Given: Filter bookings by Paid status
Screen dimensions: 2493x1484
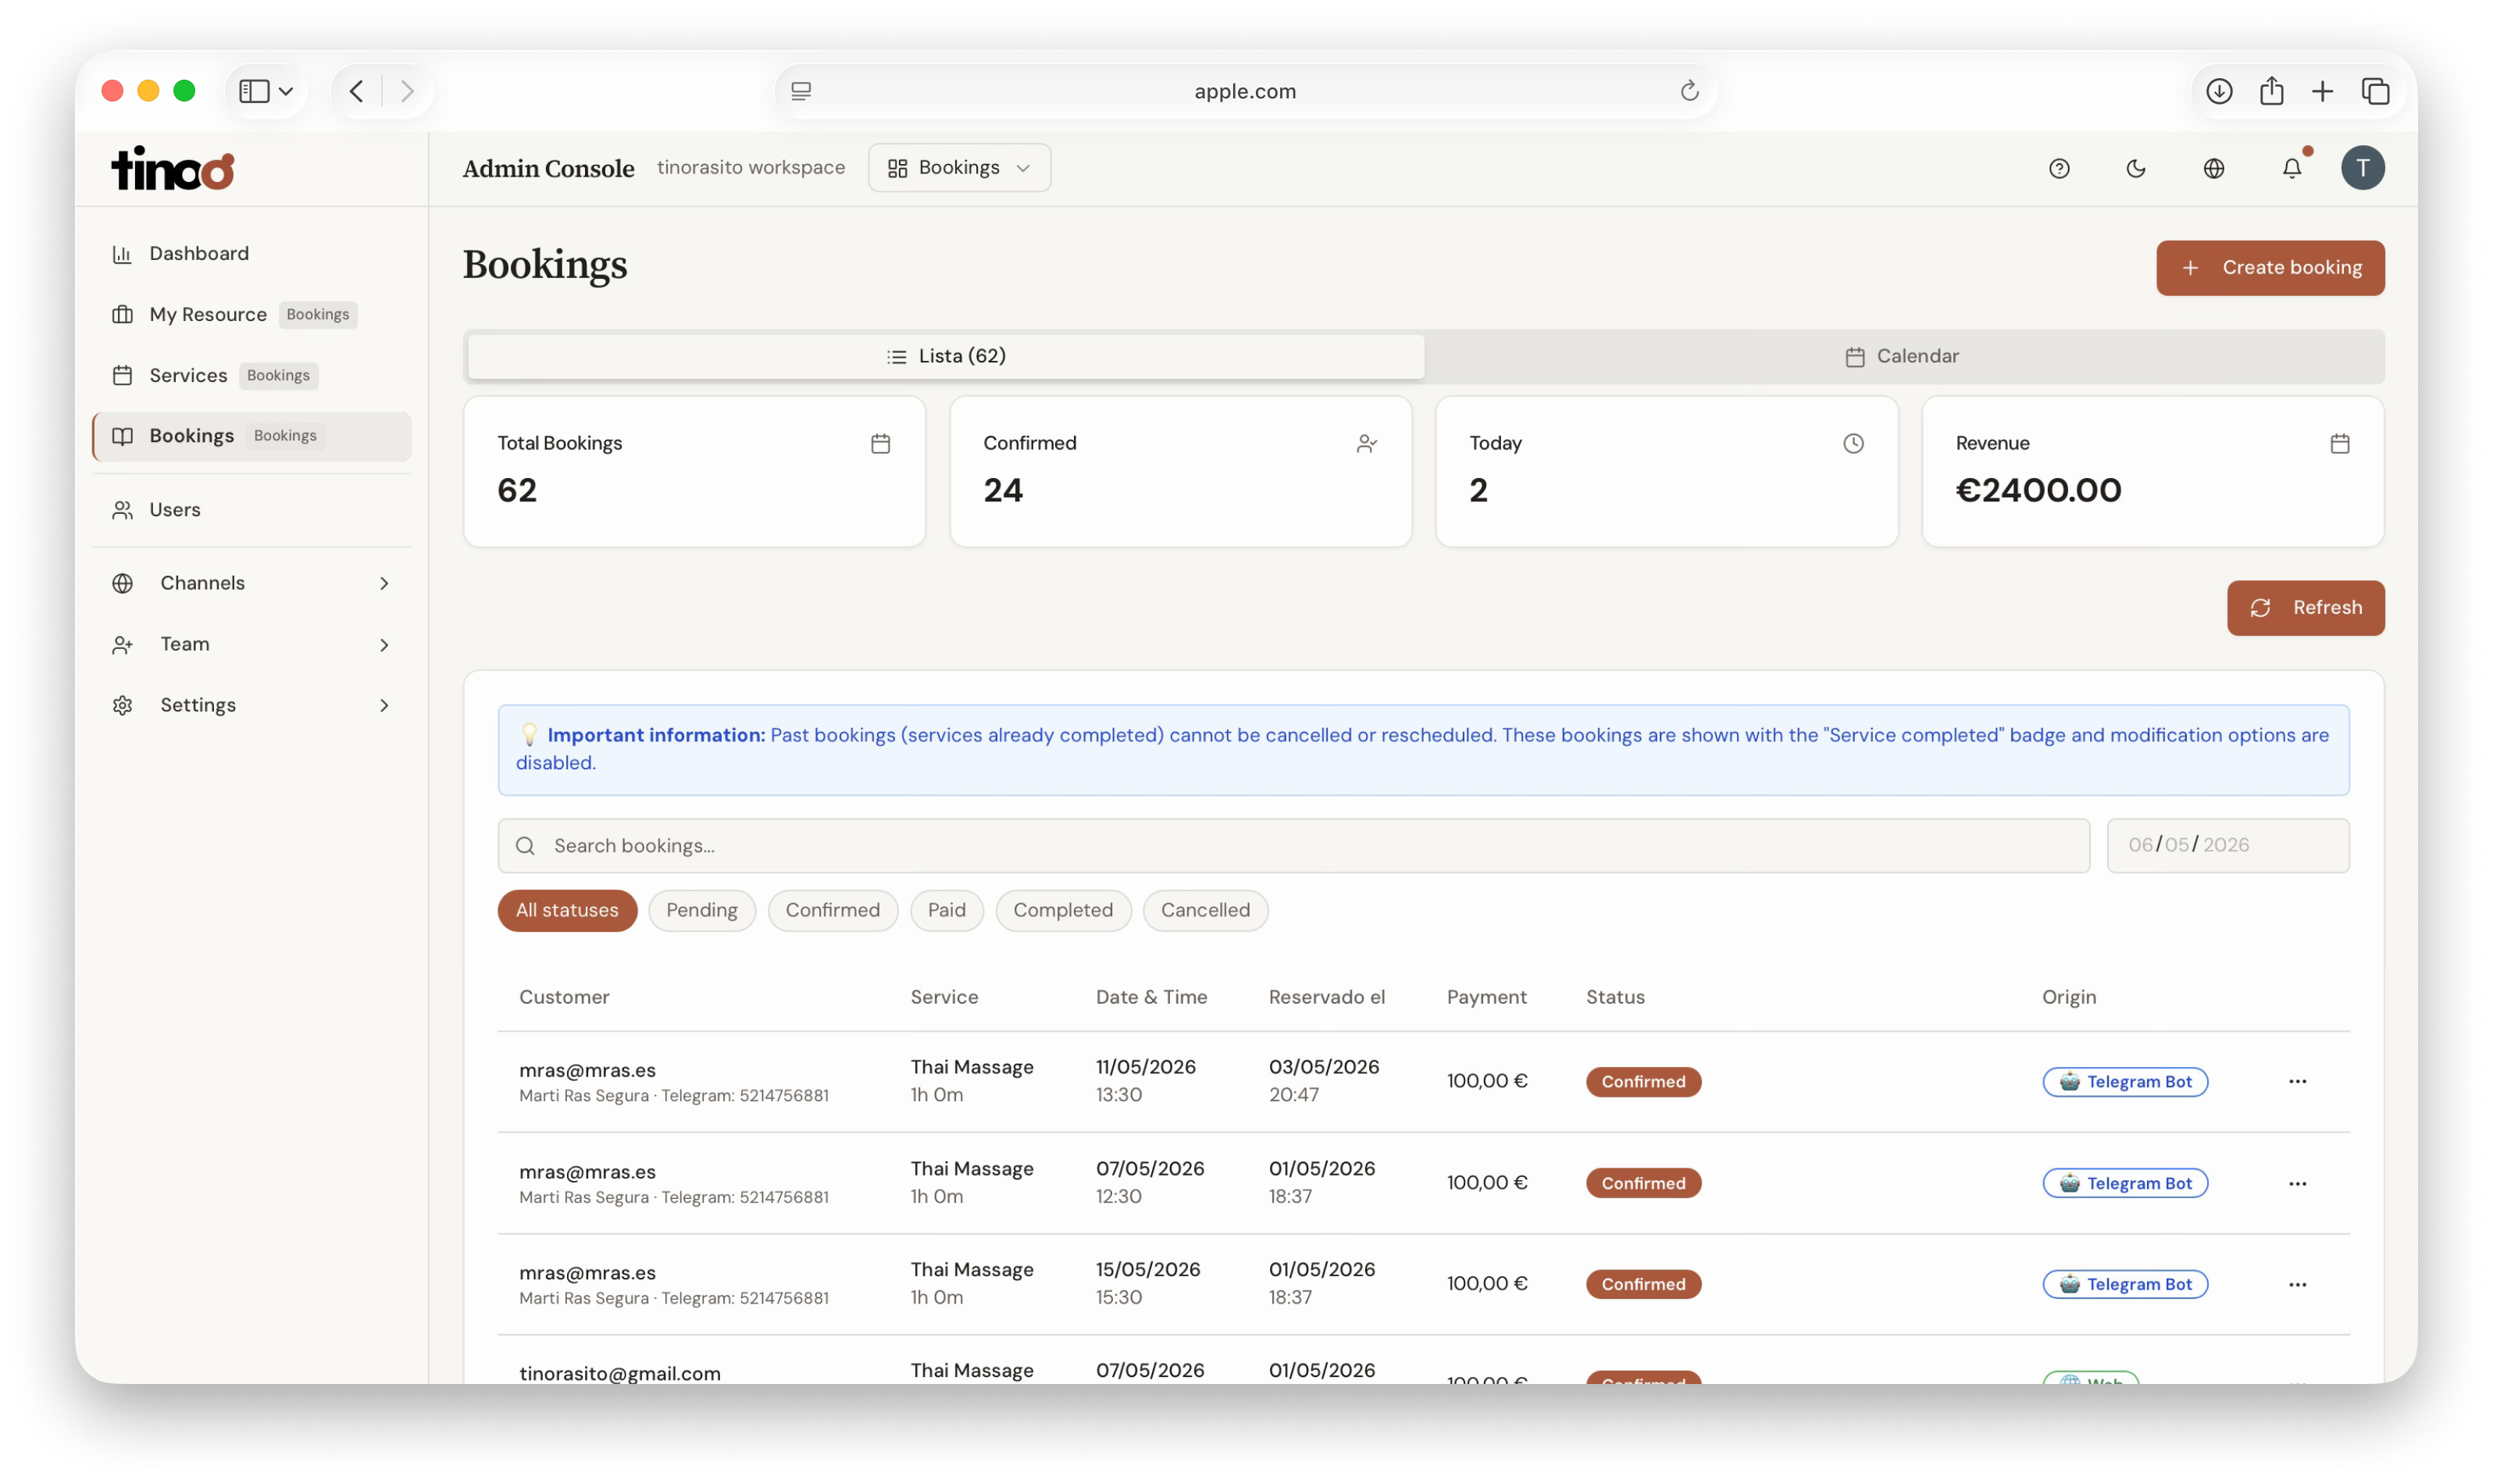Looking at the screenshot, I should (x=946, y=911).
